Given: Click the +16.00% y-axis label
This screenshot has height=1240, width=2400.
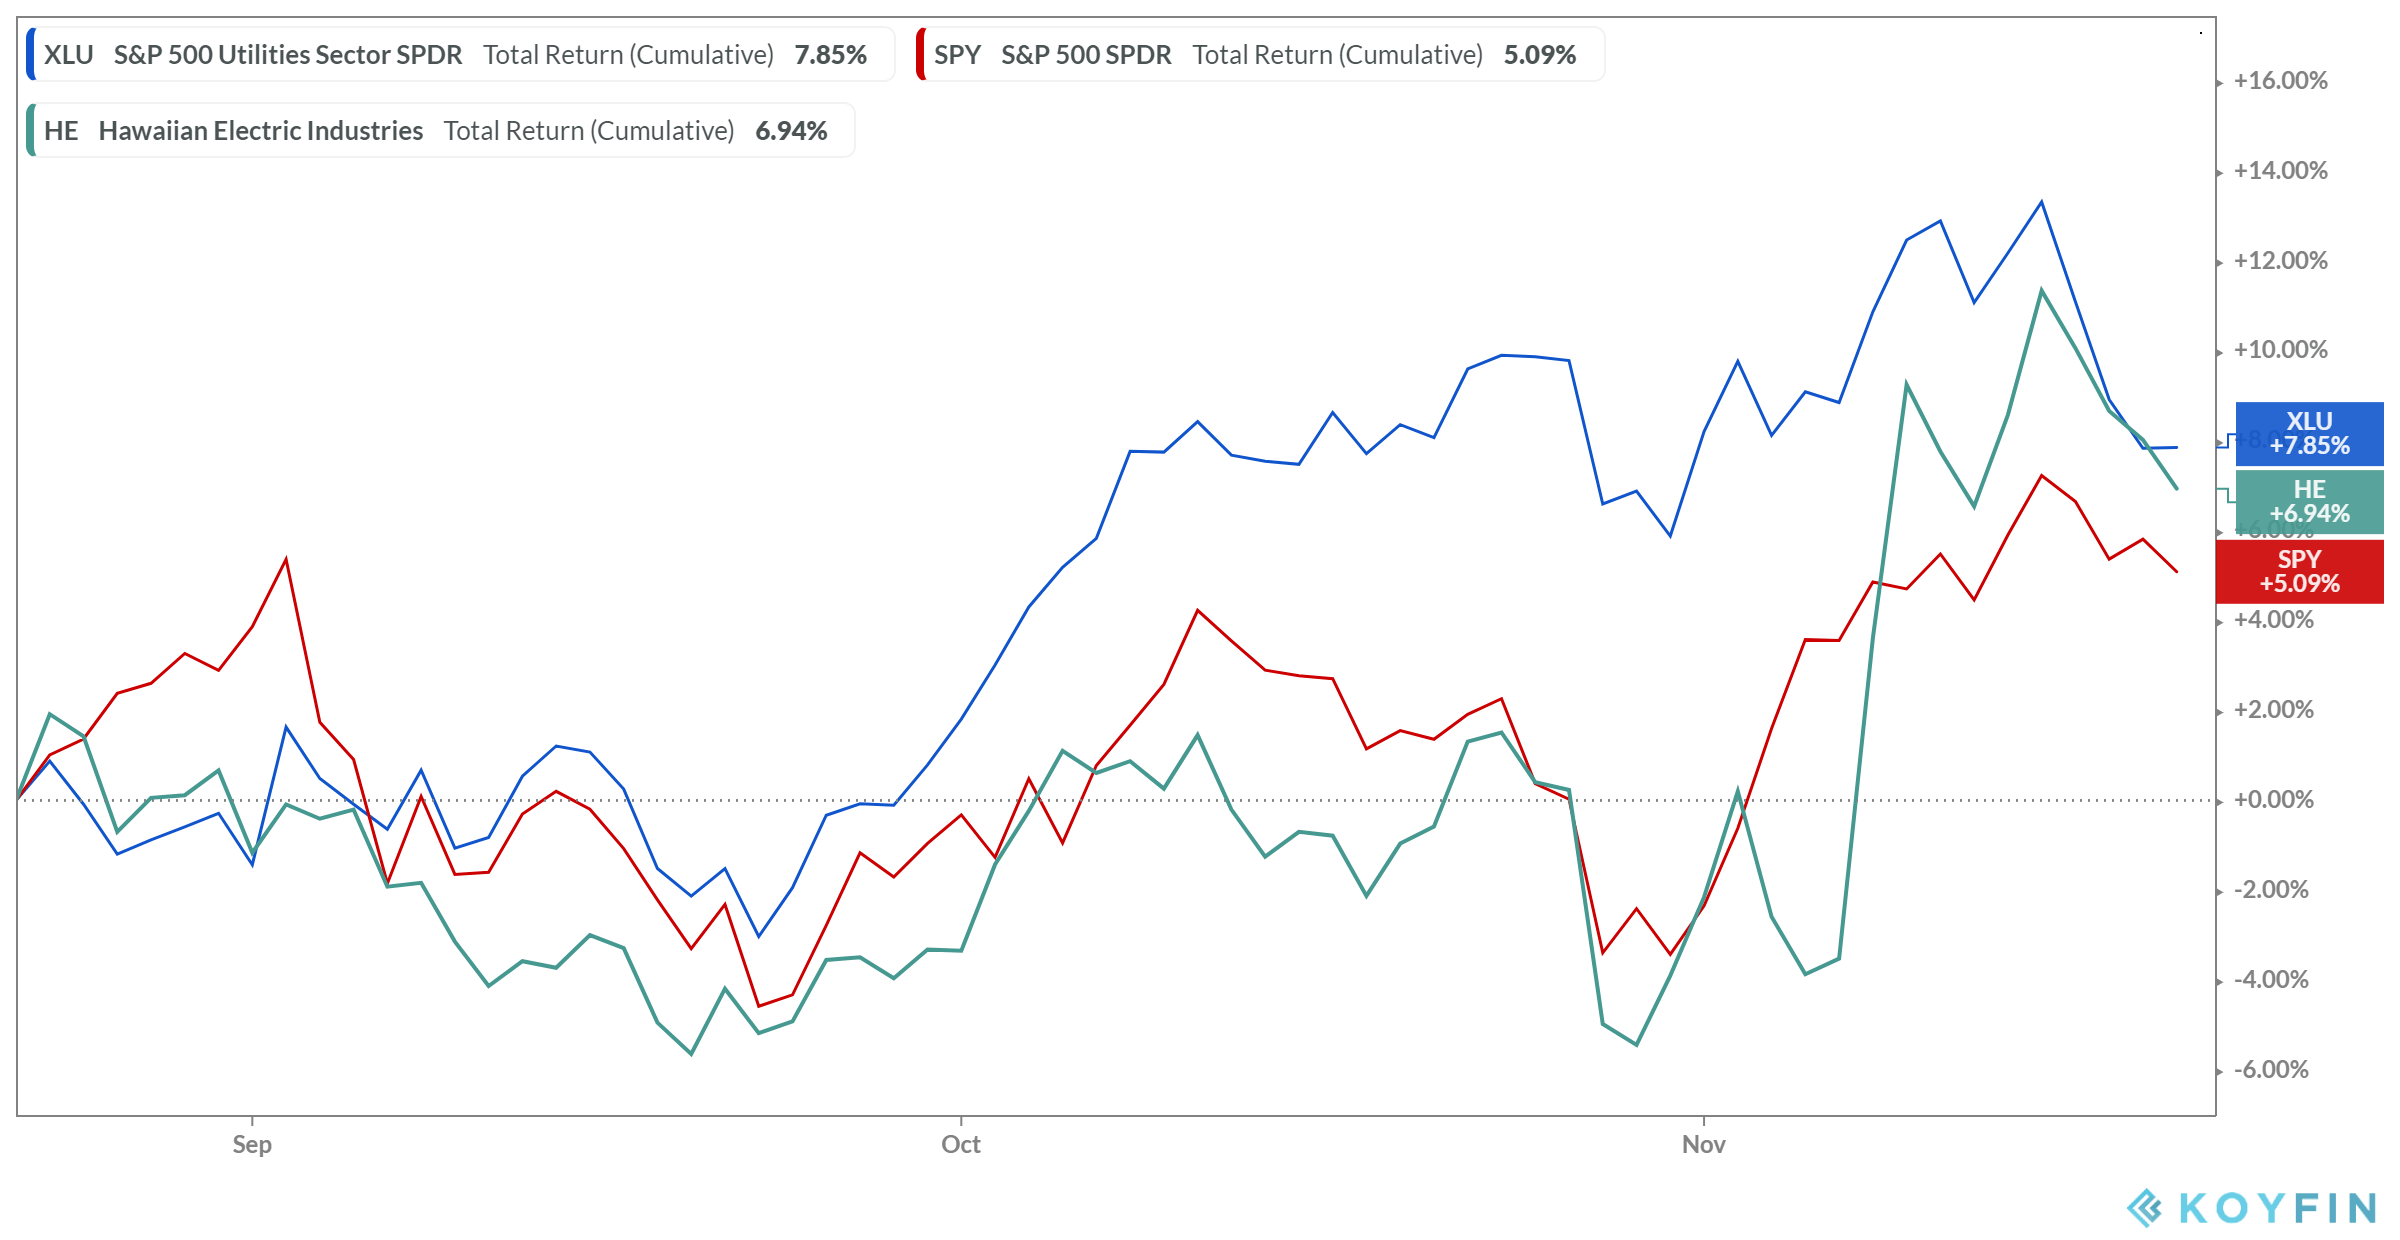Looking at the screenshot, I should pos(2281,81).
